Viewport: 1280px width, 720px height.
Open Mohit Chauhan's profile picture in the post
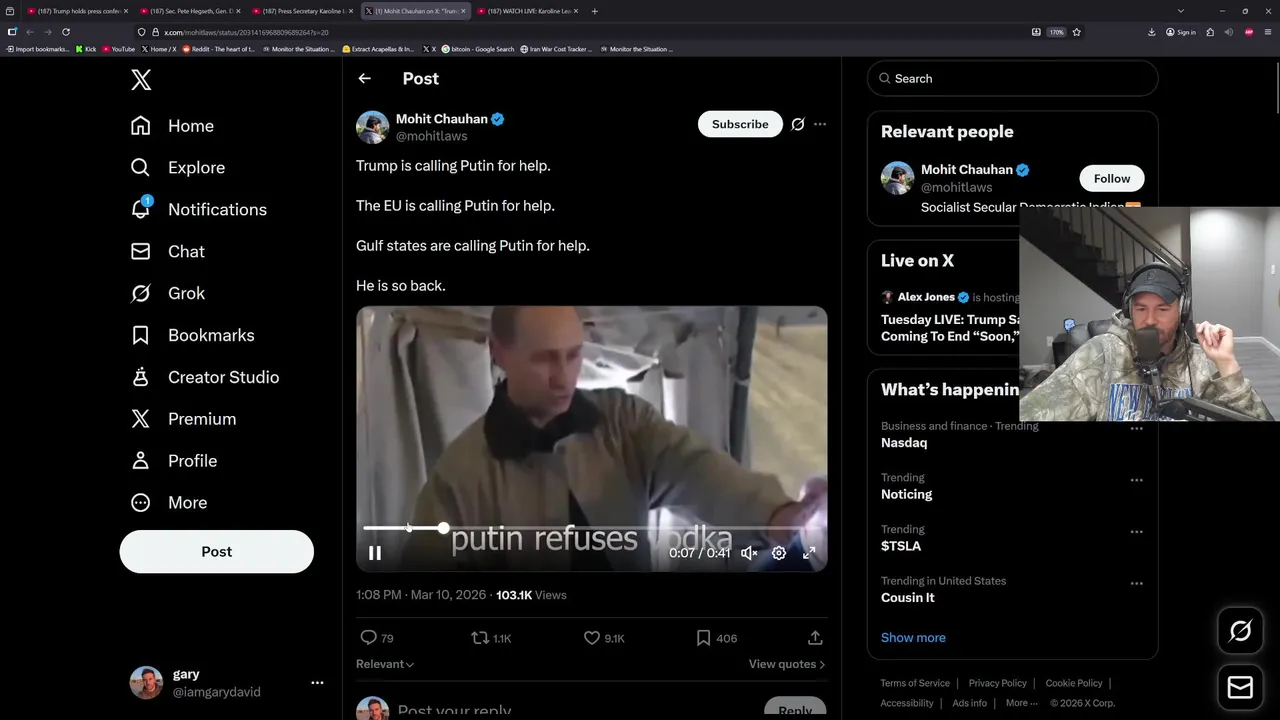pyautogui.click(x=372, y=127)
